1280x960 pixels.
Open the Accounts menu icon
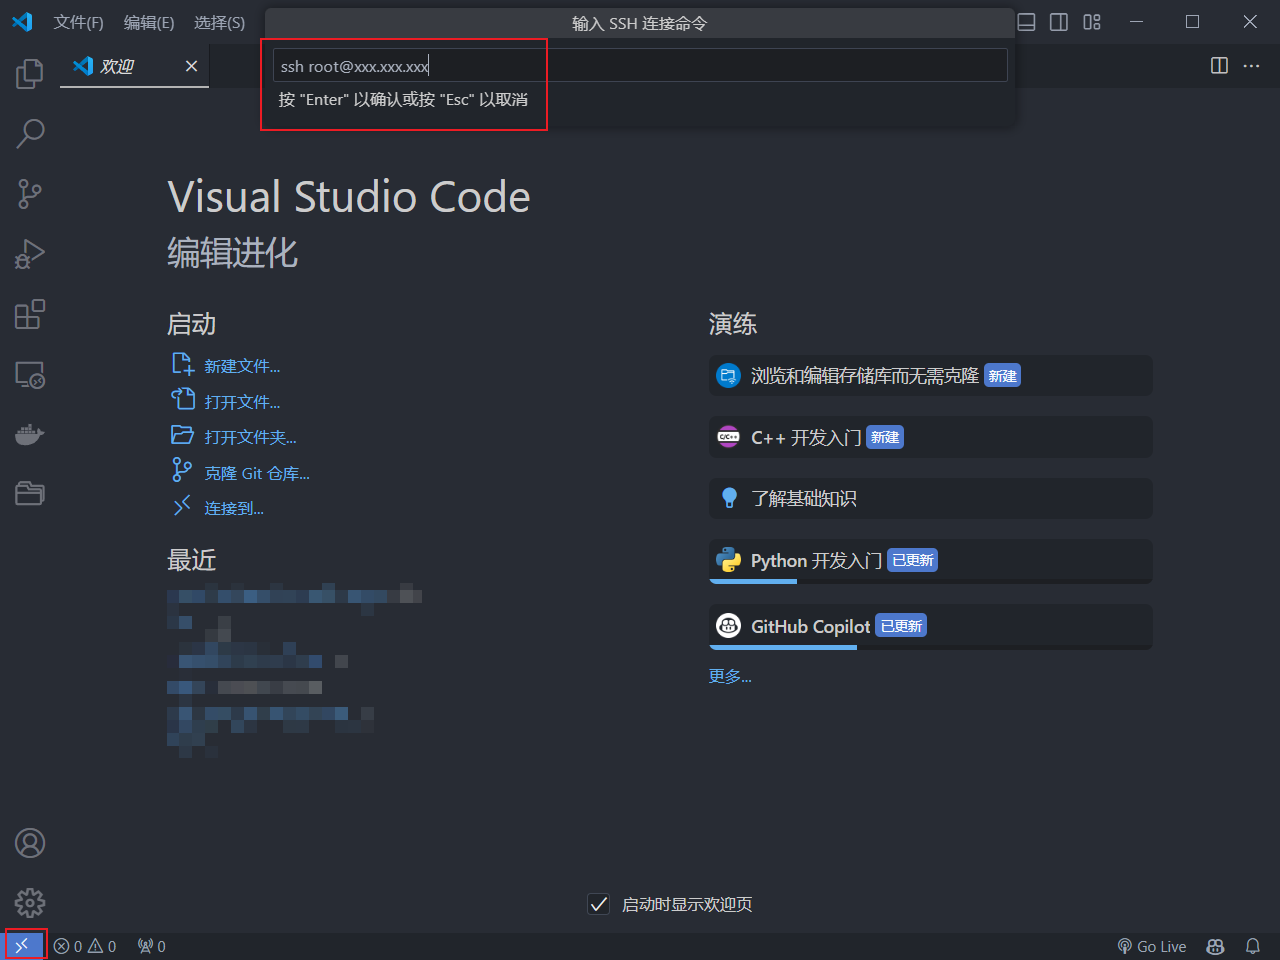(30, 843)
